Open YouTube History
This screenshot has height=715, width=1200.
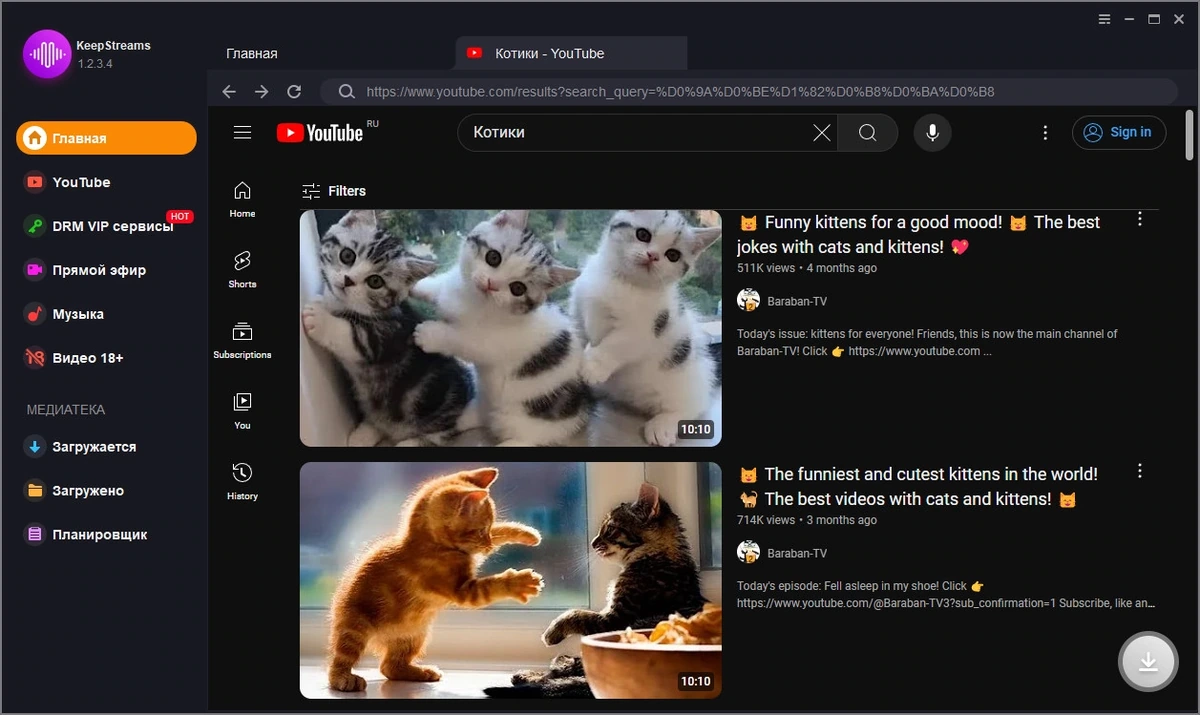[242, 481]
